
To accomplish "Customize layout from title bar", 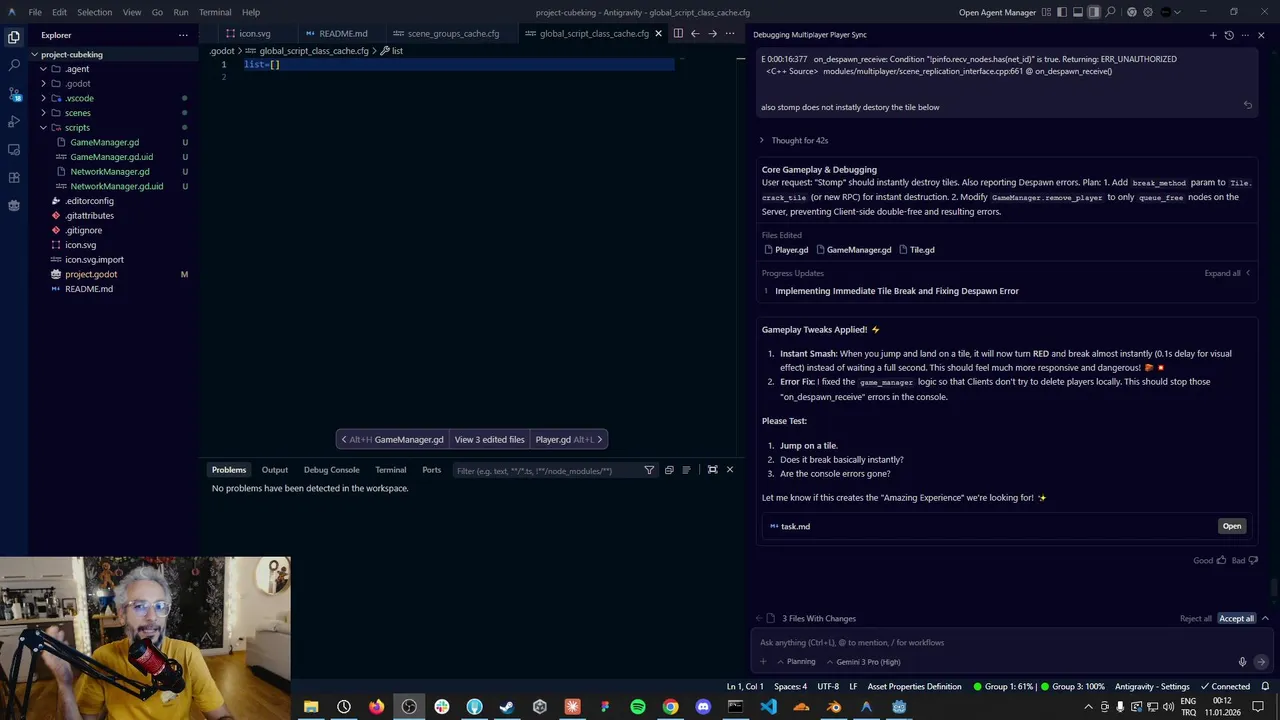I will (x=1045, y=12).
